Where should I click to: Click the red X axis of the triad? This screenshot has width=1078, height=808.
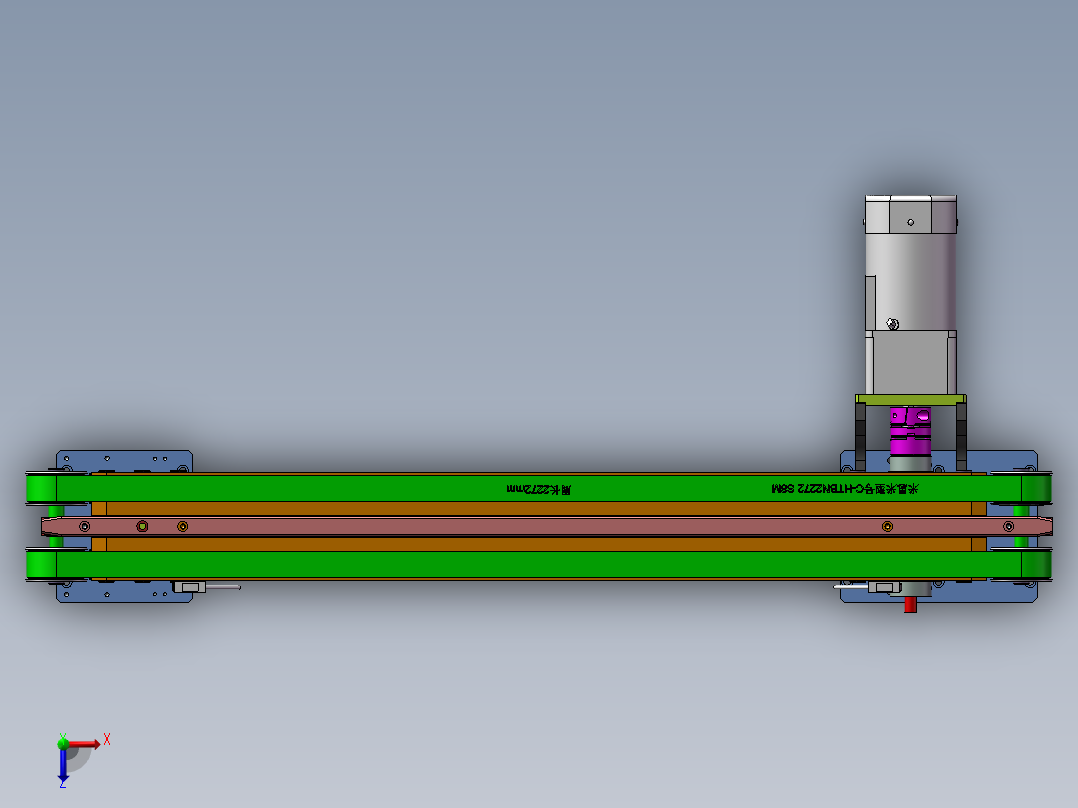[x=84, y=744]
